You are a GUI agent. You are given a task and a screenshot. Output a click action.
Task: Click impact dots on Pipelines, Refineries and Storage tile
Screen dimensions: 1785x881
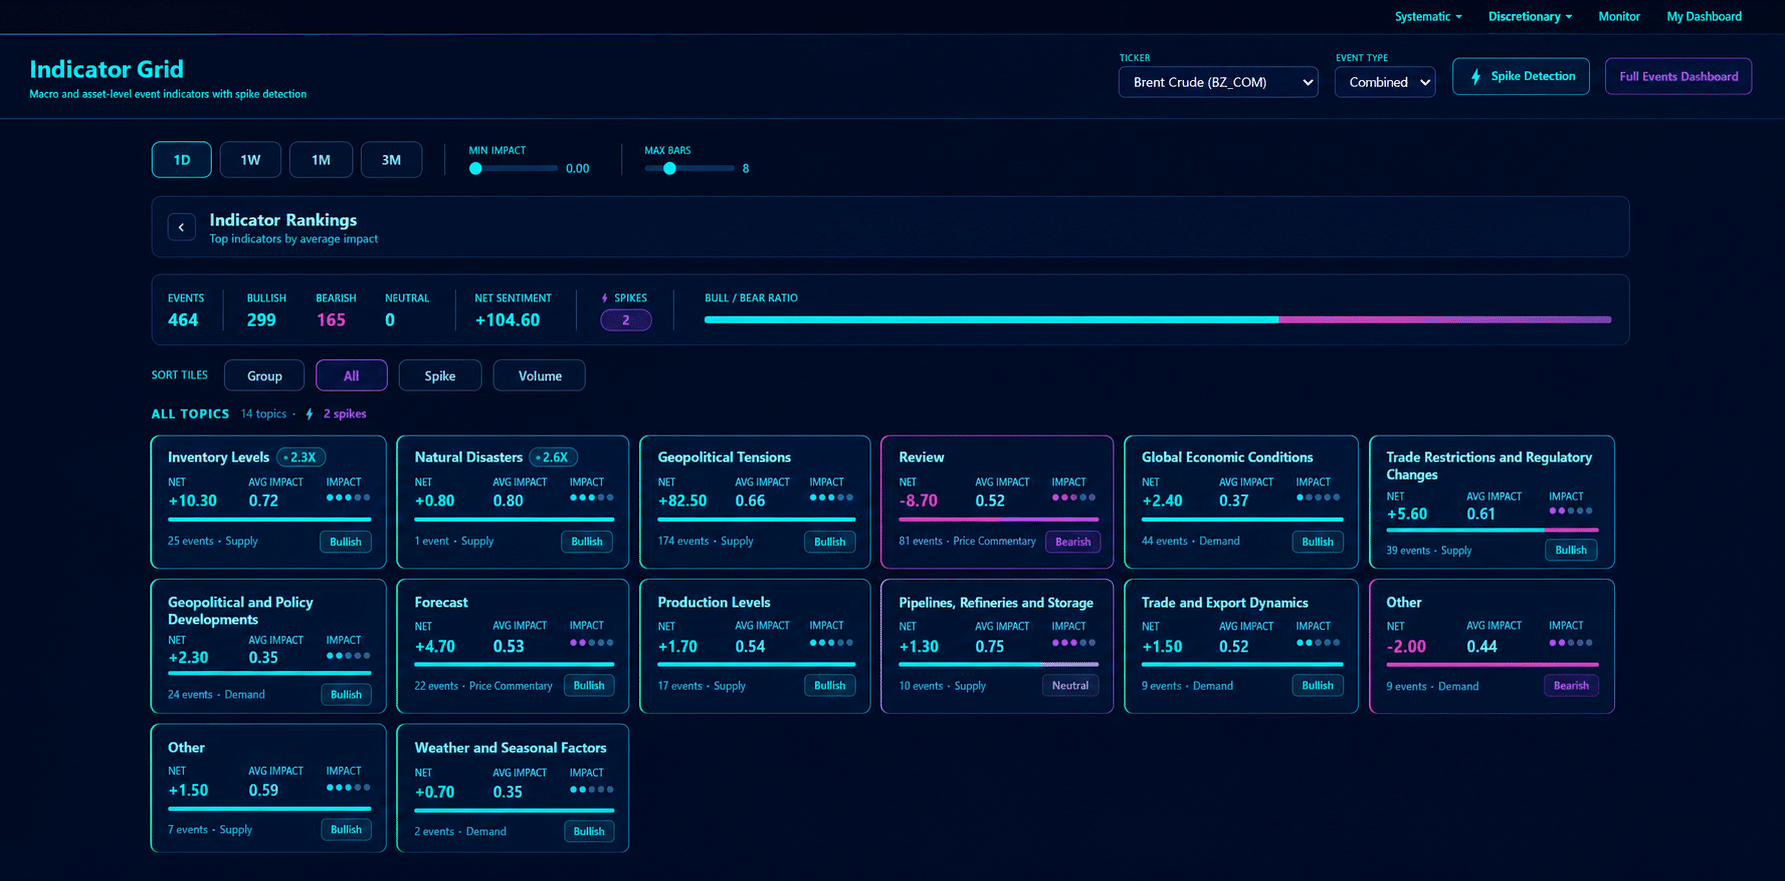click(x=1074, y=642)
